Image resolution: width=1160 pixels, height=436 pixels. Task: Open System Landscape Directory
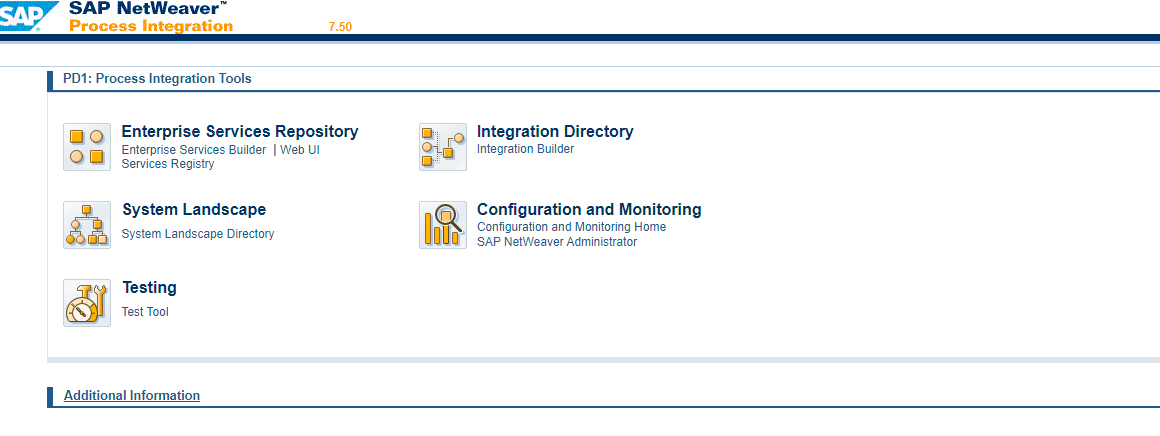click(x=198, y=234)
